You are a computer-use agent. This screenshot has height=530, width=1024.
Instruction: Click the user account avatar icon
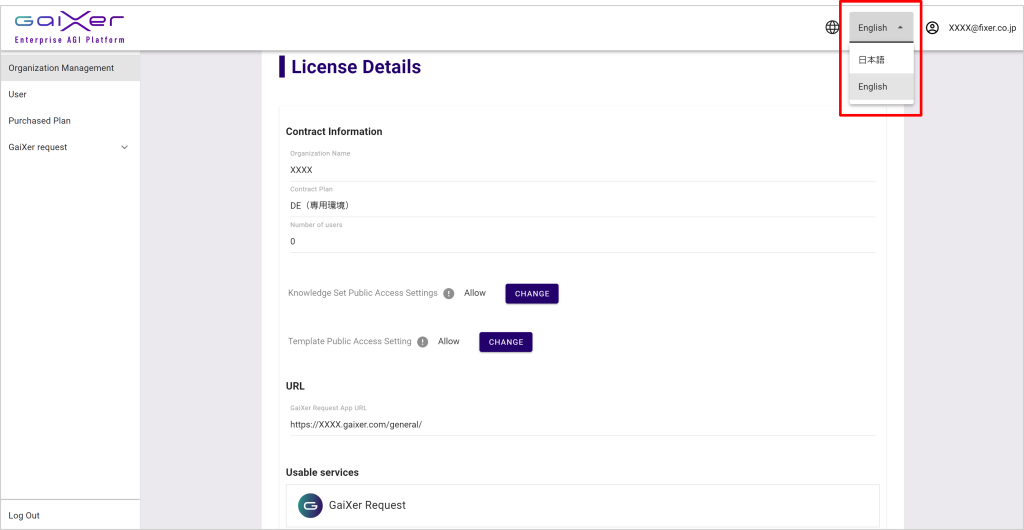pos(932,28)
